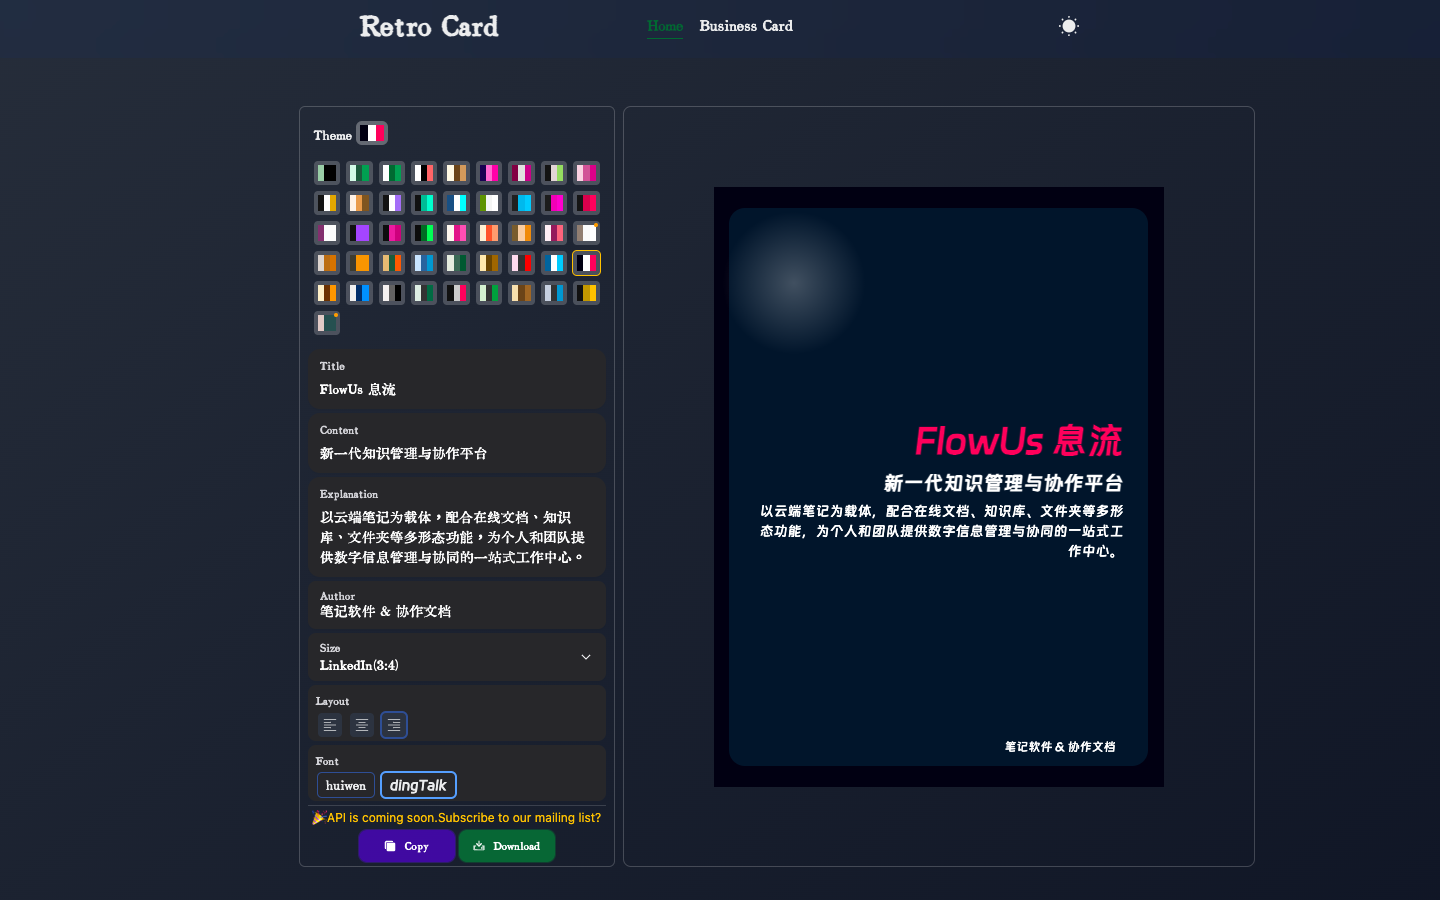Pick the blue, white and cyan theme in the second row
This screenshot has width=1440, height=900.
click(x=456, y=203)
